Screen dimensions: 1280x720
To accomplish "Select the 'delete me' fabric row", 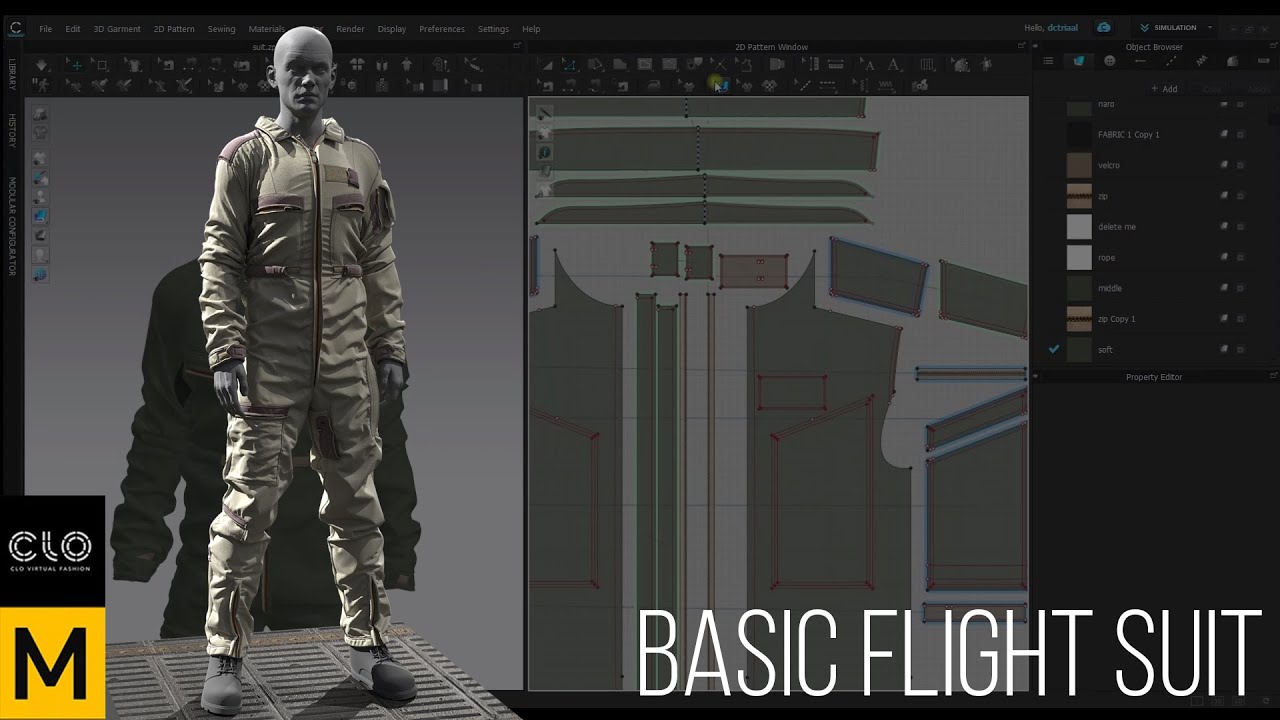I will 1155,227.
